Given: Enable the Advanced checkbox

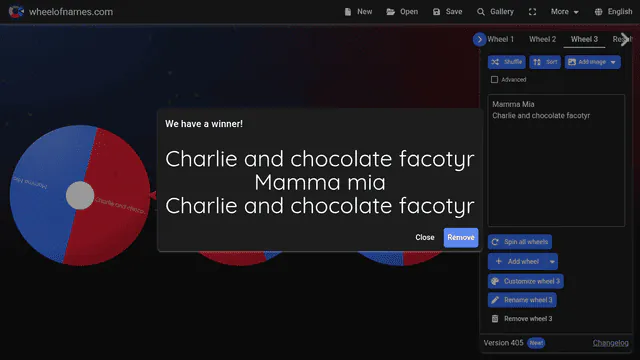Looking at the screenshot, I should tap(494, 80).
